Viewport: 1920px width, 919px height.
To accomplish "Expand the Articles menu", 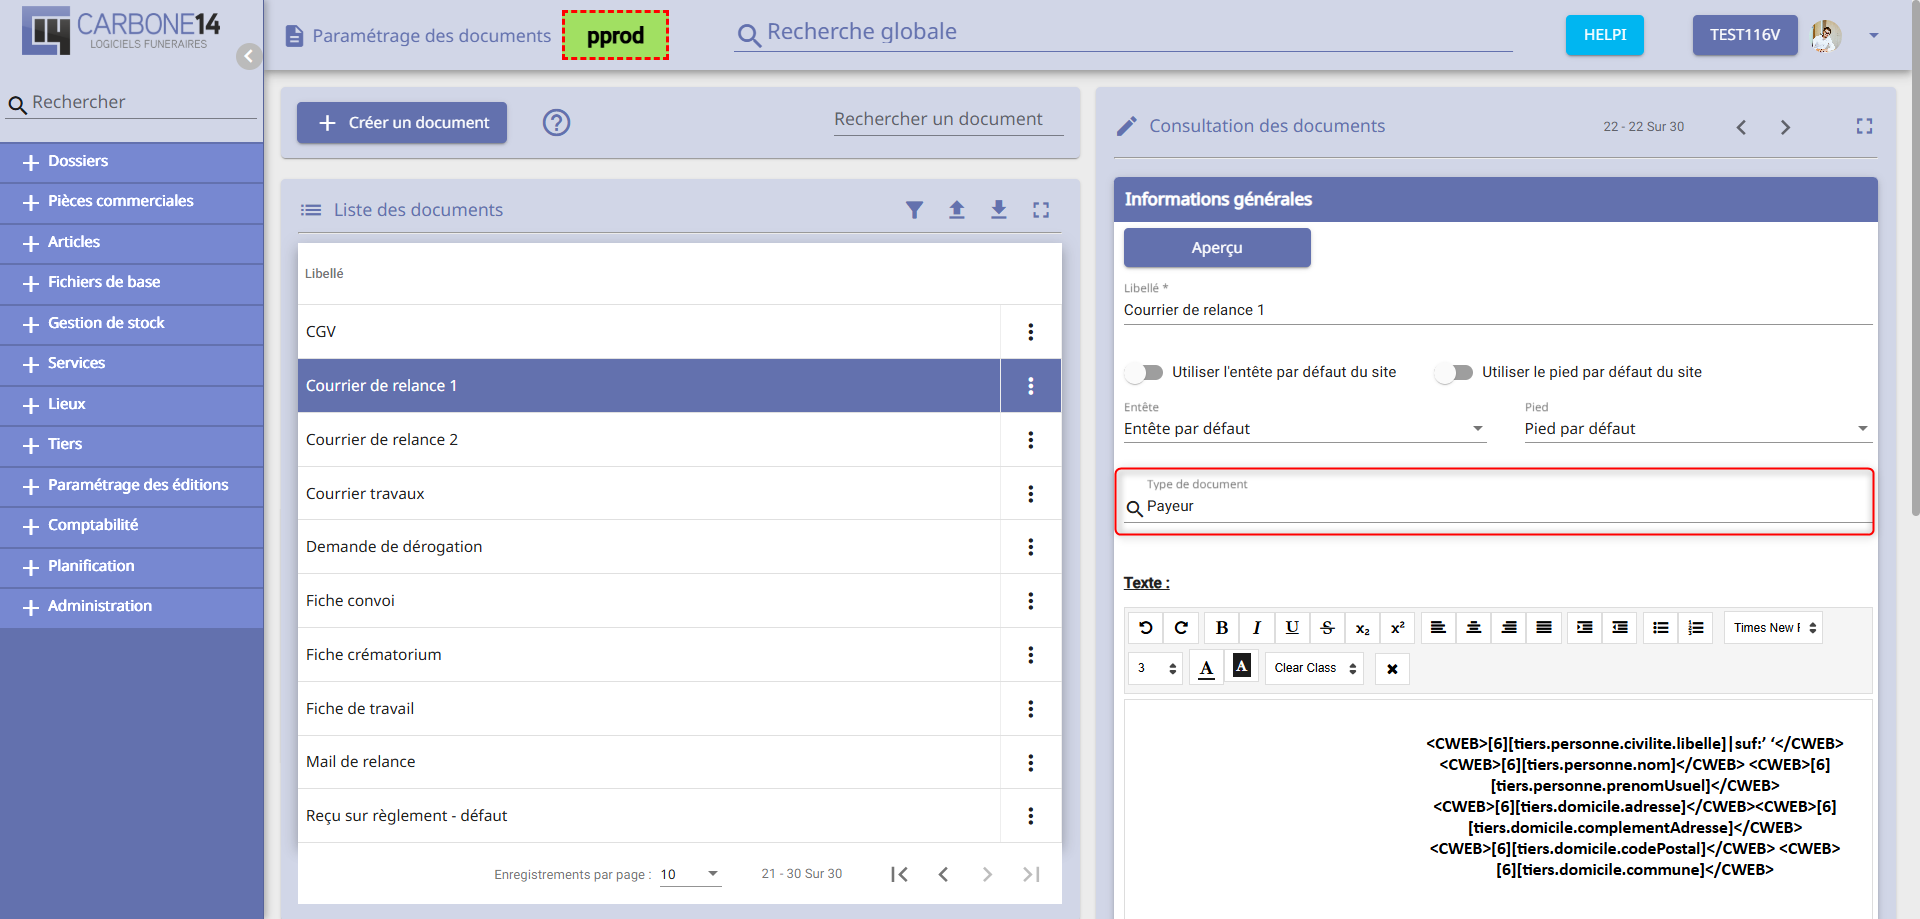I will point(132,243).
